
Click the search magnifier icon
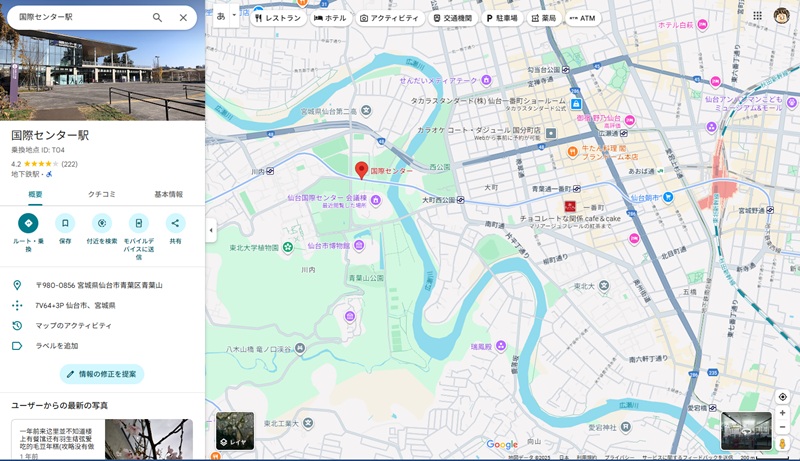click(x=157, y=17)
